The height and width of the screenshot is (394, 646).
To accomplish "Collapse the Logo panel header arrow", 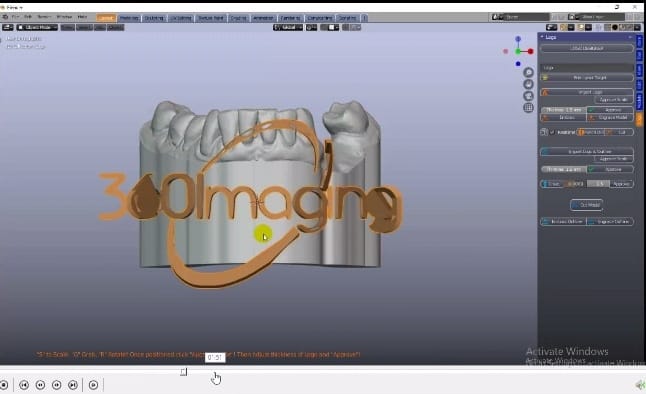I will tap(542, 37).
